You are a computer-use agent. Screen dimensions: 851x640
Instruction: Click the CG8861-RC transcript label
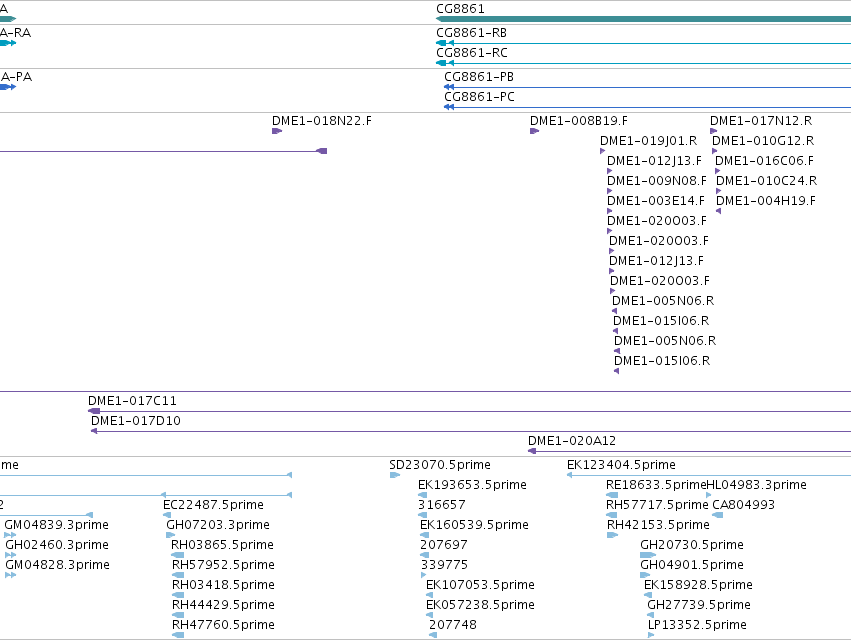tap(472, 53)
